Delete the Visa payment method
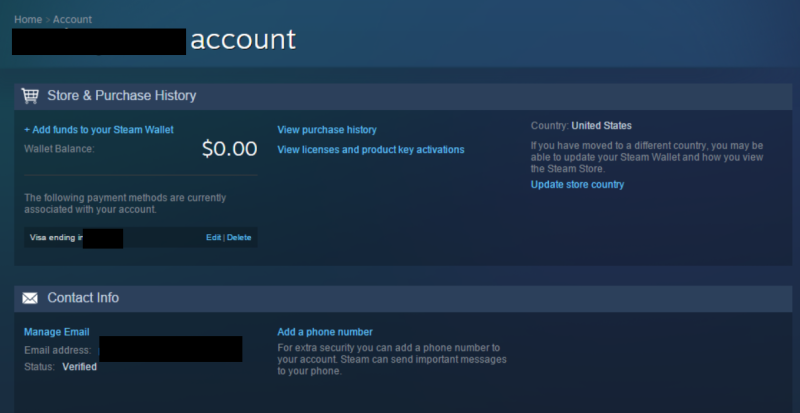The width and height of the screenshot is (800, 413). click(x=239, y=237)
